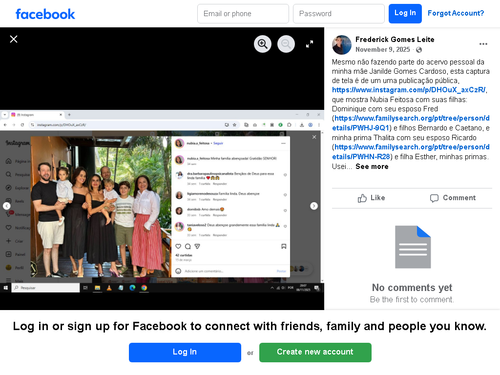
Task: Click the Comment speech bubble button
Action: tap(453, 198)
